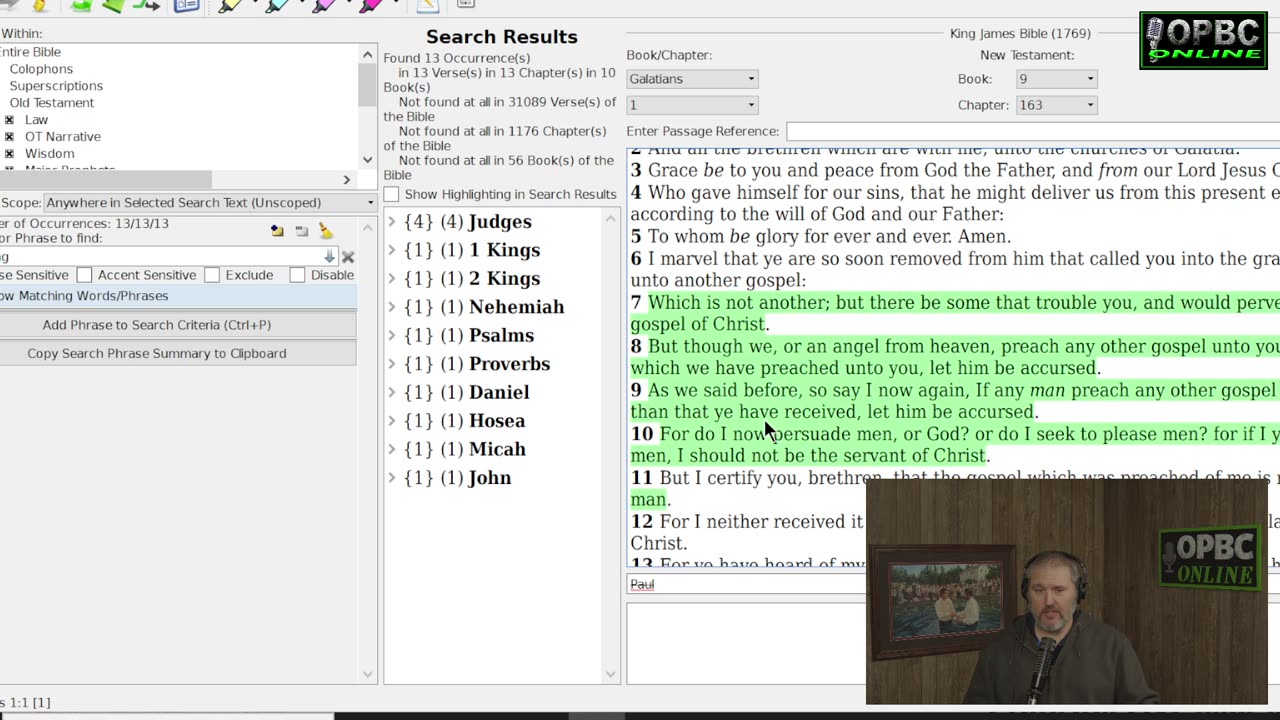Expand the Judges search results
1280x720 pixels.
(x=392, y=222)
